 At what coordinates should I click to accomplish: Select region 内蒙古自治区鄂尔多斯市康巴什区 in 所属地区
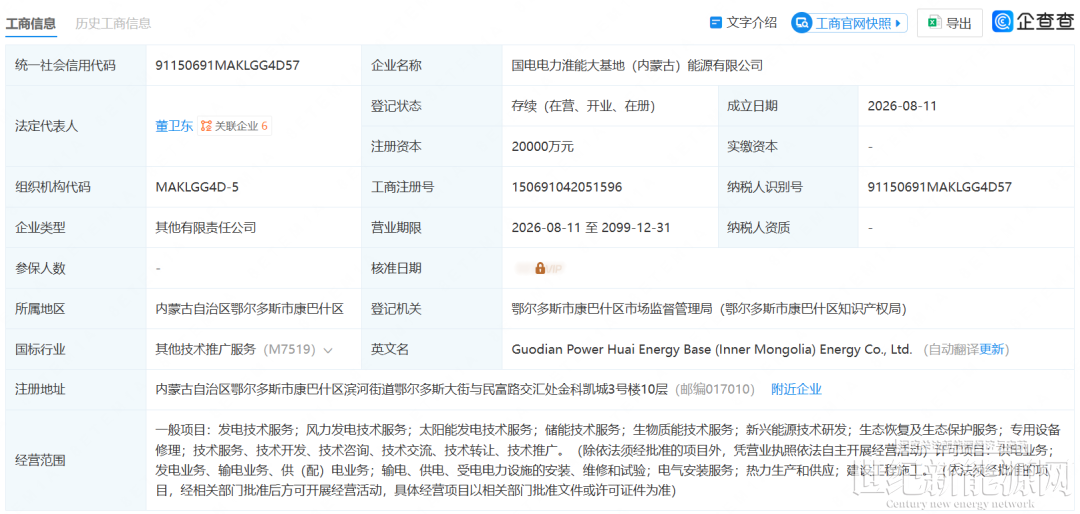coord(249,309)
